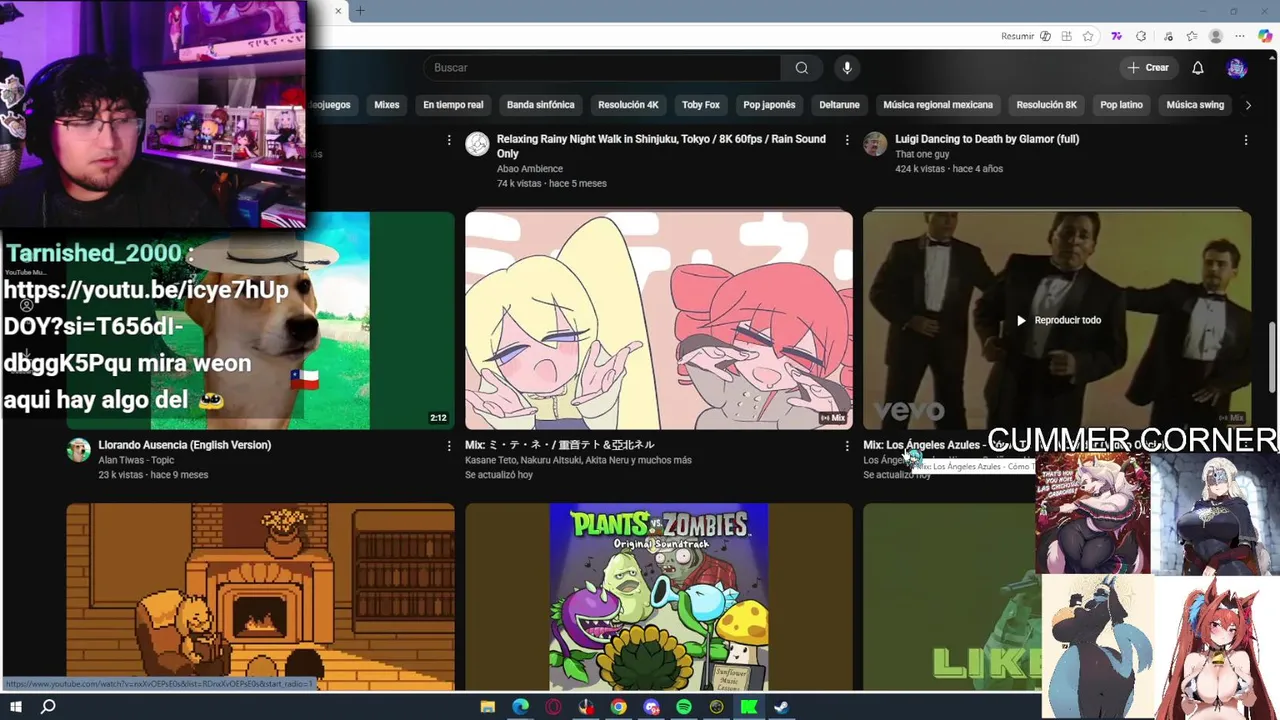Image resolution: width=1280 pixels, height=720 pixels.
Task: Select the Música regional mexicana chip
Action: point(938,105)
